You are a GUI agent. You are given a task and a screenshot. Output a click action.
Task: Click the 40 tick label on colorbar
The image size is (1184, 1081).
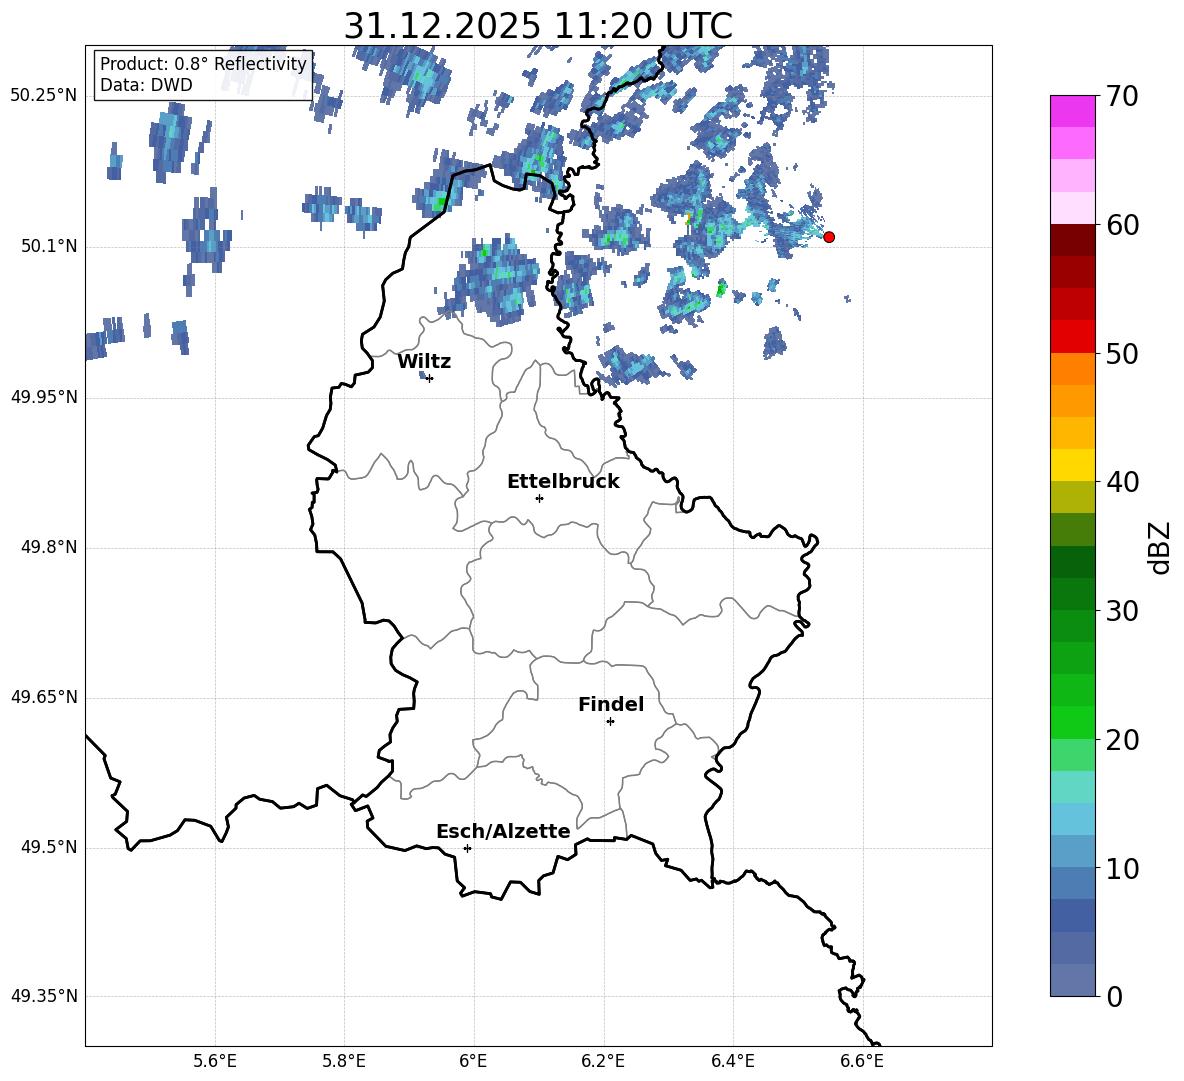(1122, 482)
